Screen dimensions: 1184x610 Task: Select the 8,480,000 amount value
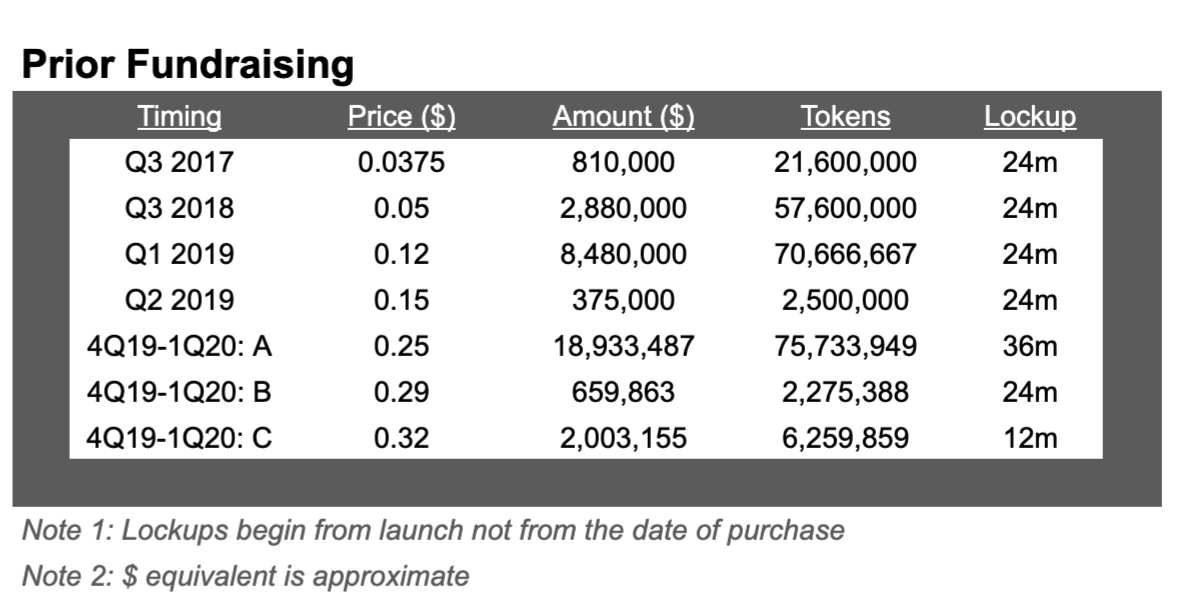tap(623, 254)
